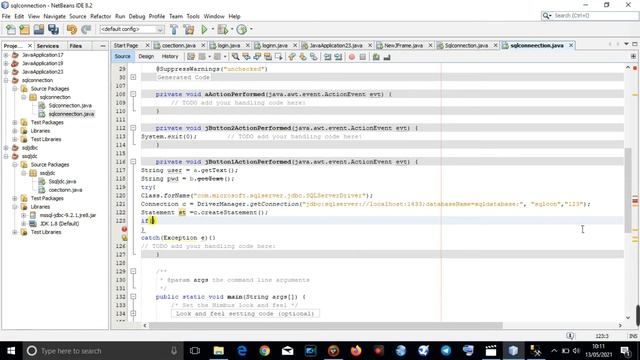Click the Stop Macro Recording icon

(x=362, y=57)
